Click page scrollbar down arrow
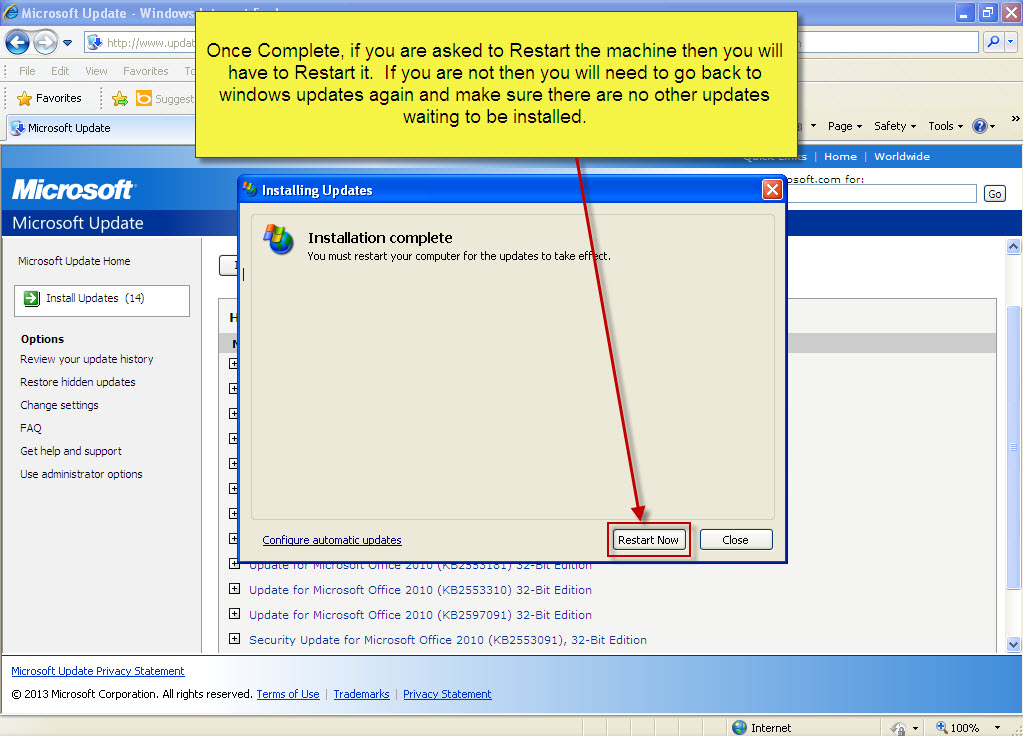This screenshot has height=736, width=1023. pyautogui.click(x=1013, y=644)
